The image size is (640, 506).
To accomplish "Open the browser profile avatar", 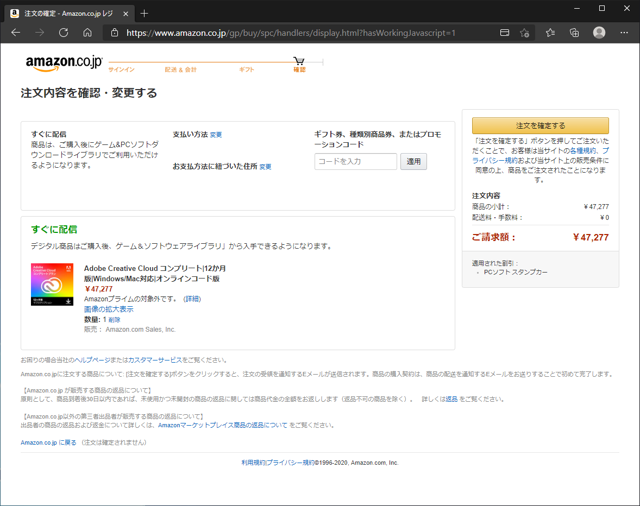I will [x=599, y=33].
